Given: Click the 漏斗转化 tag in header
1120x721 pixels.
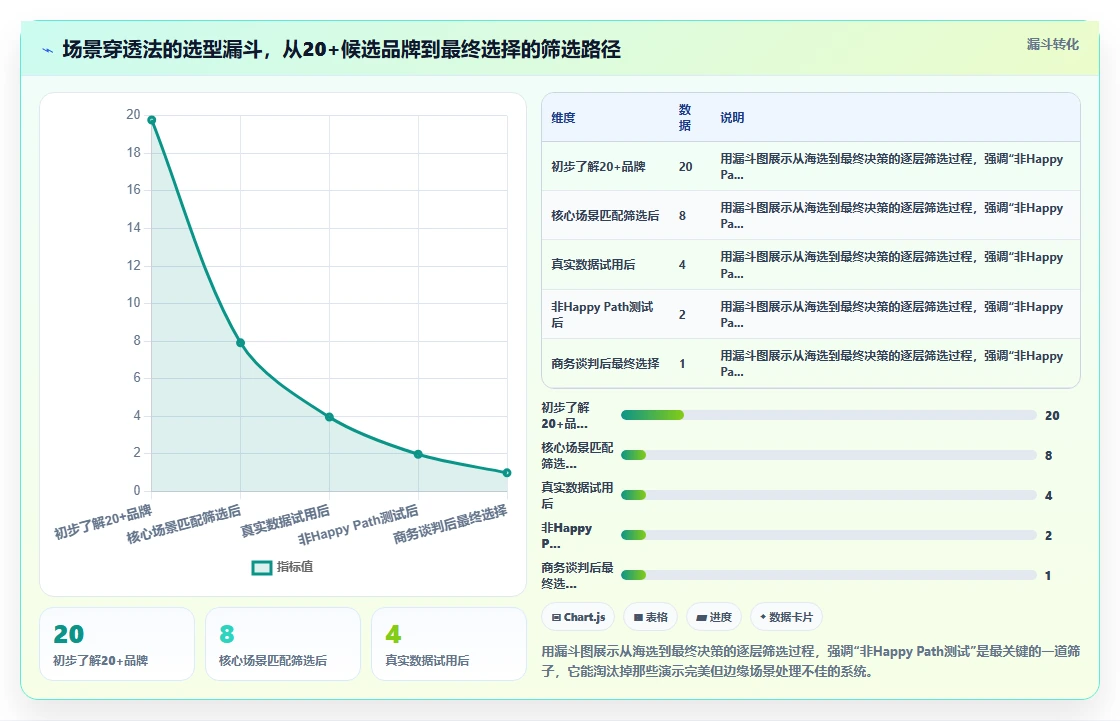Looking at the screenshot, I should (1053, 44).
